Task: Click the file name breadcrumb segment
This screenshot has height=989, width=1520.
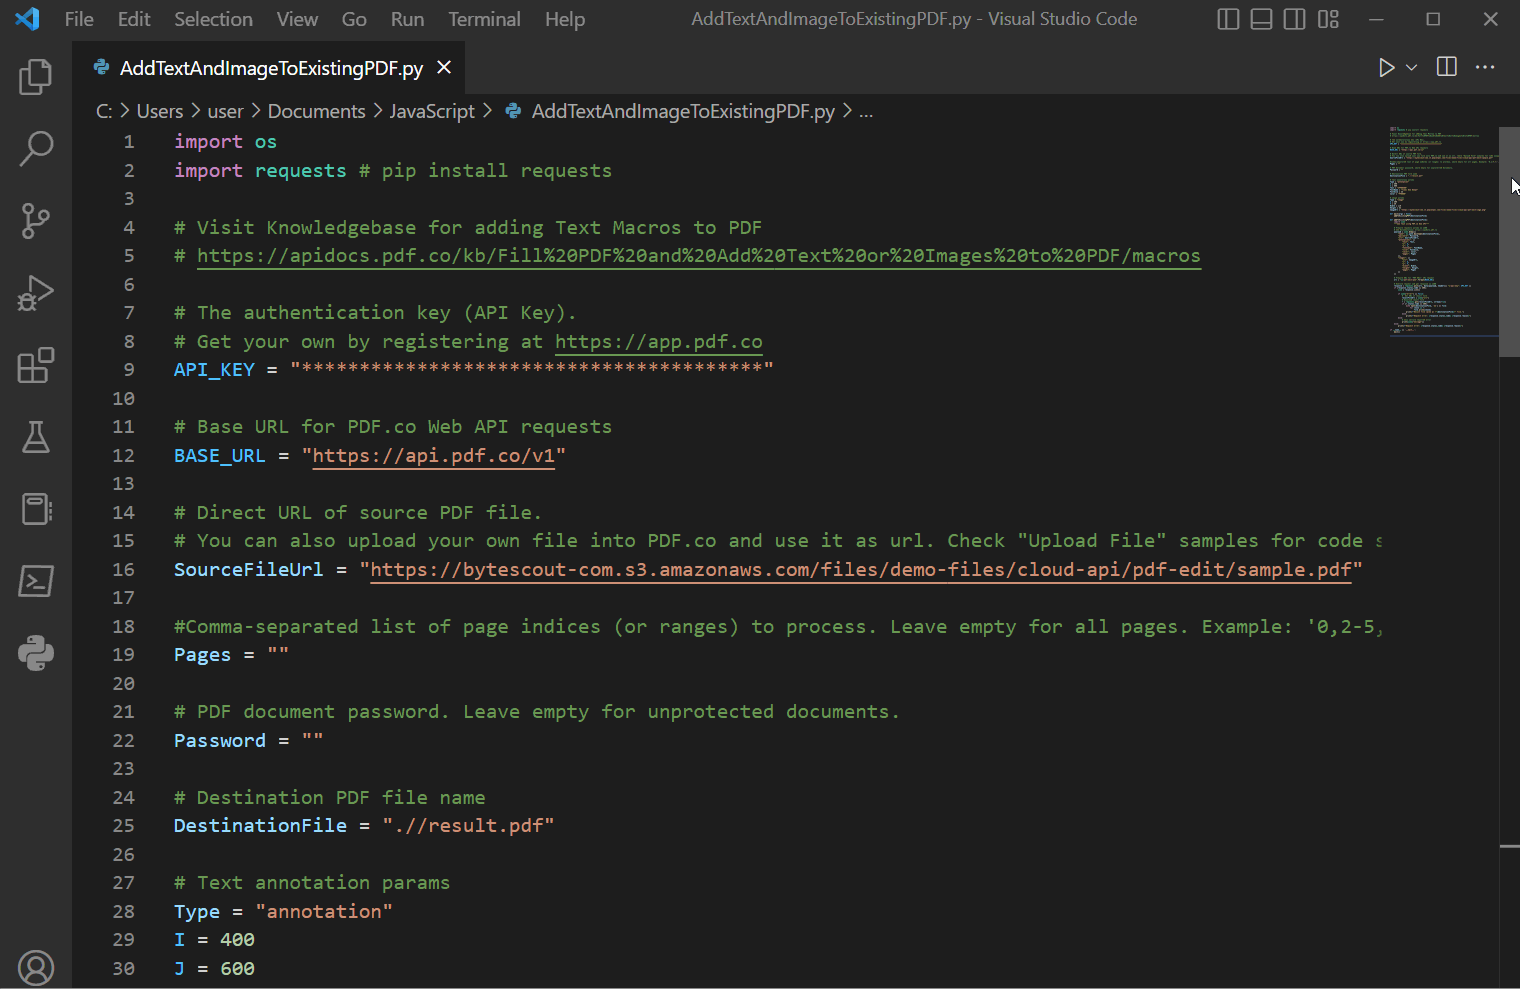Action: (682, 111)
